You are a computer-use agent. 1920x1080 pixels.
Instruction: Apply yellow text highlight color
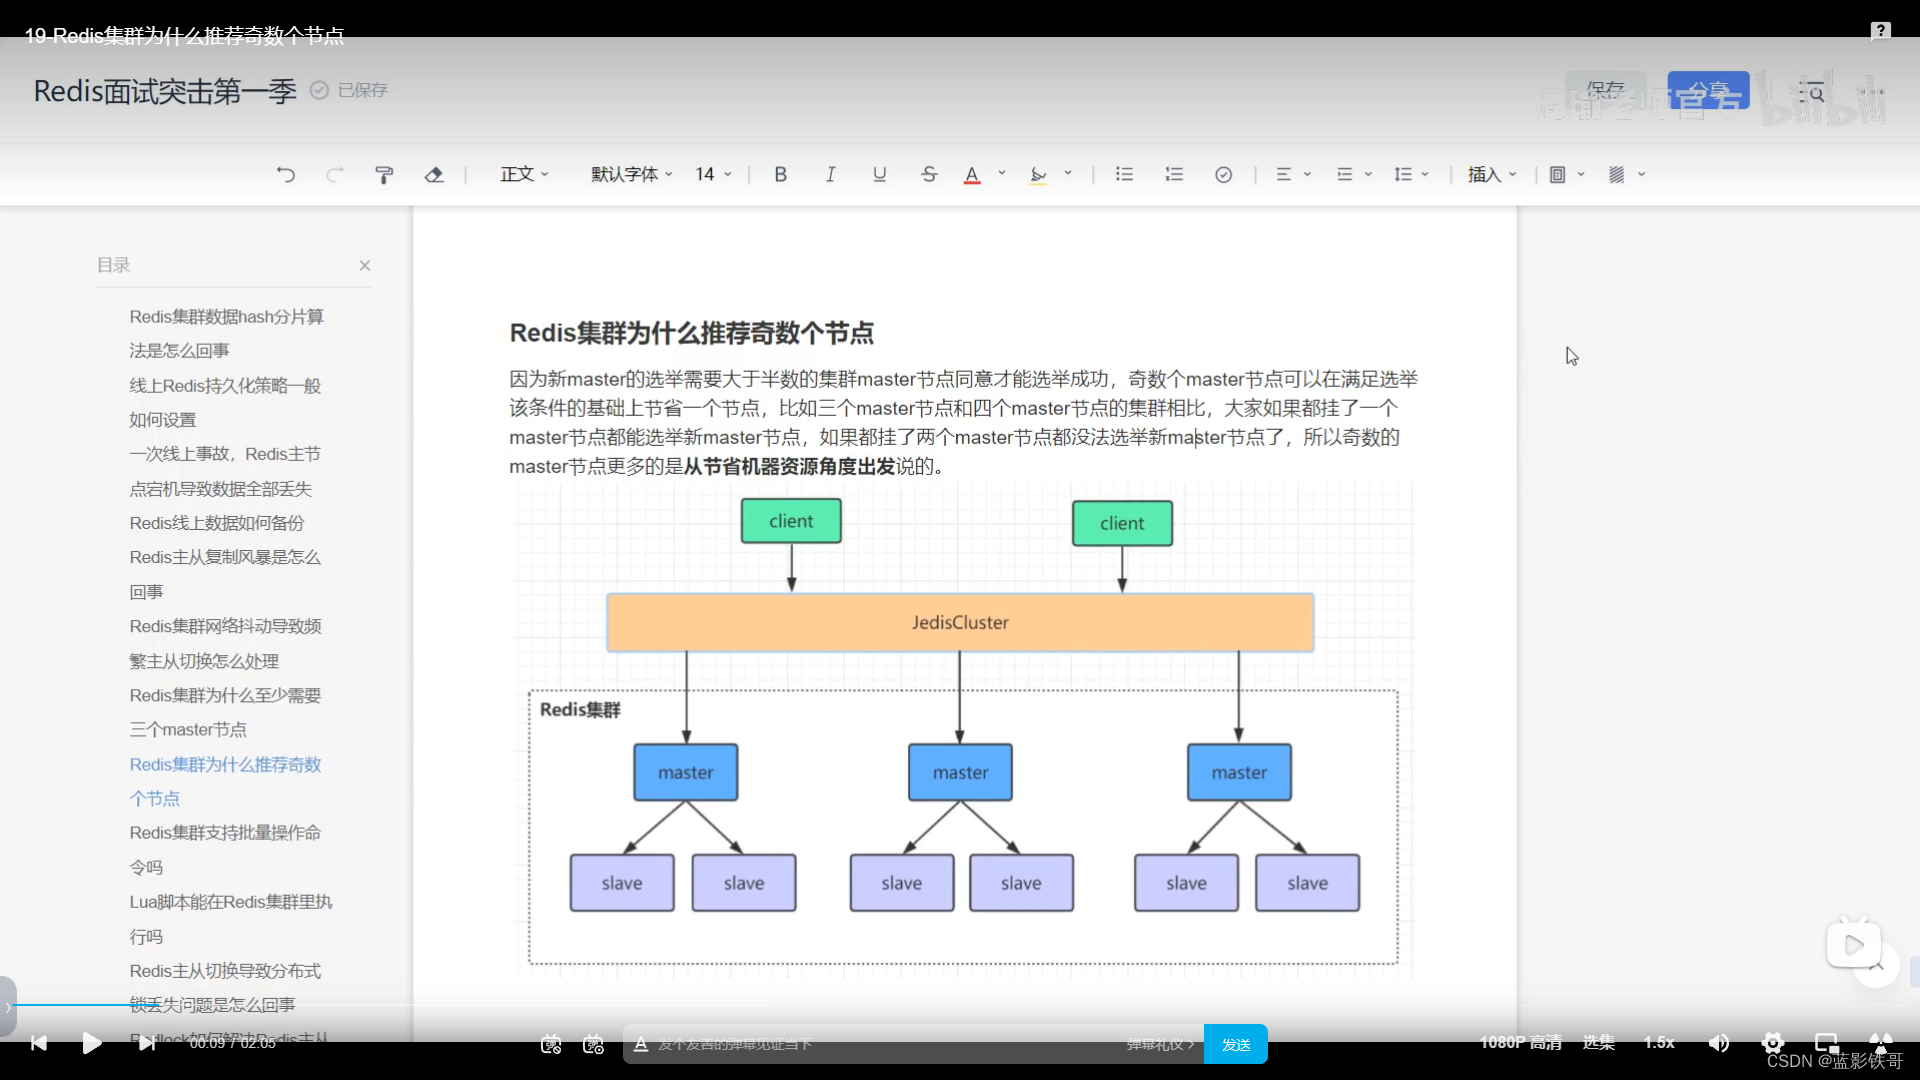click(1039, 175)
